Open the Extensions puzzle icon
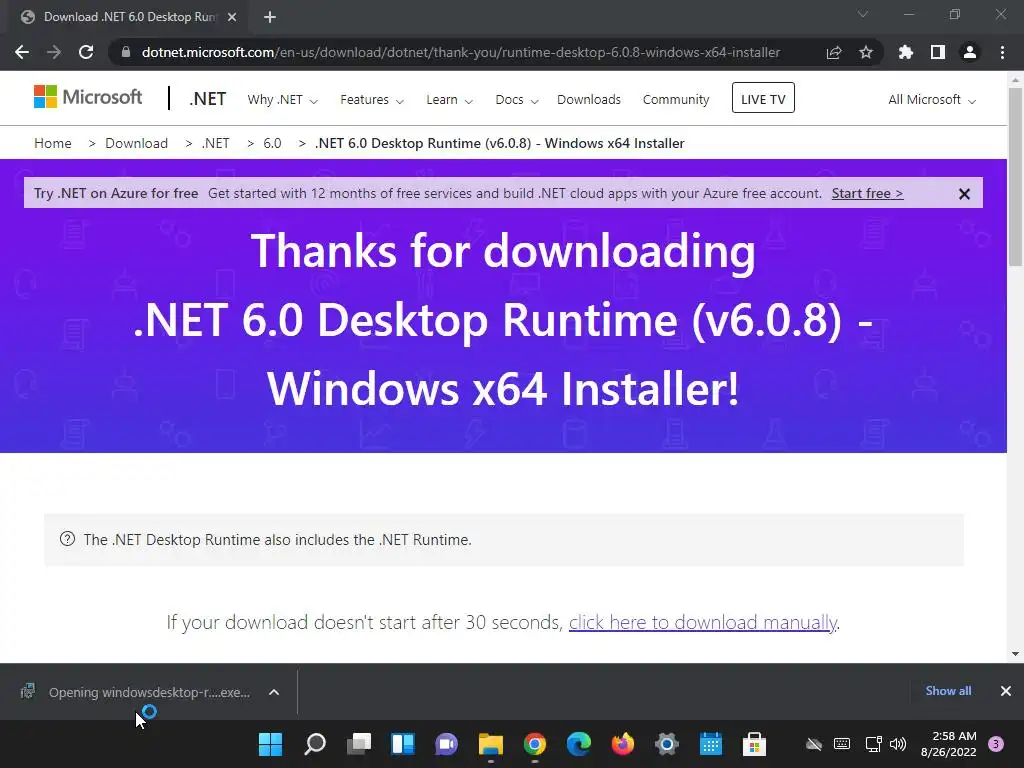Screen dimensions: 1024x768 pos(906,52)
